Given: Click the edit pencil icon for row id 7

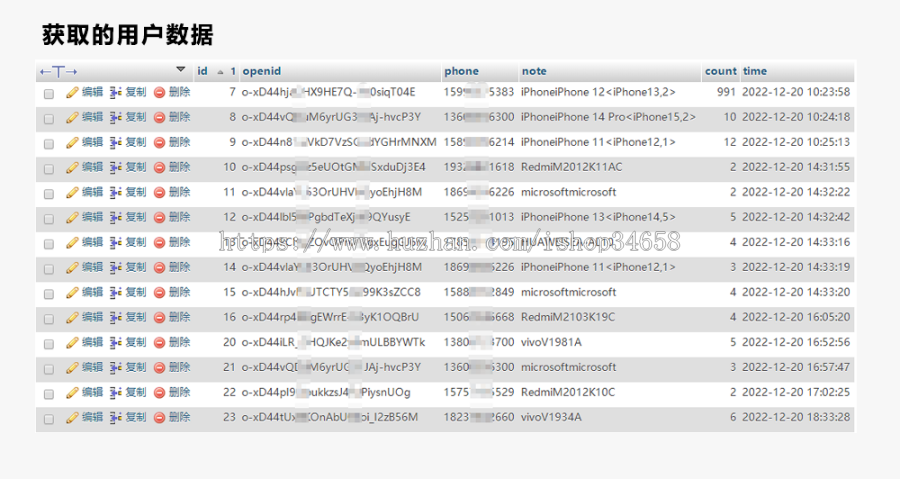Looking at the screenshot, I should 72,92.
